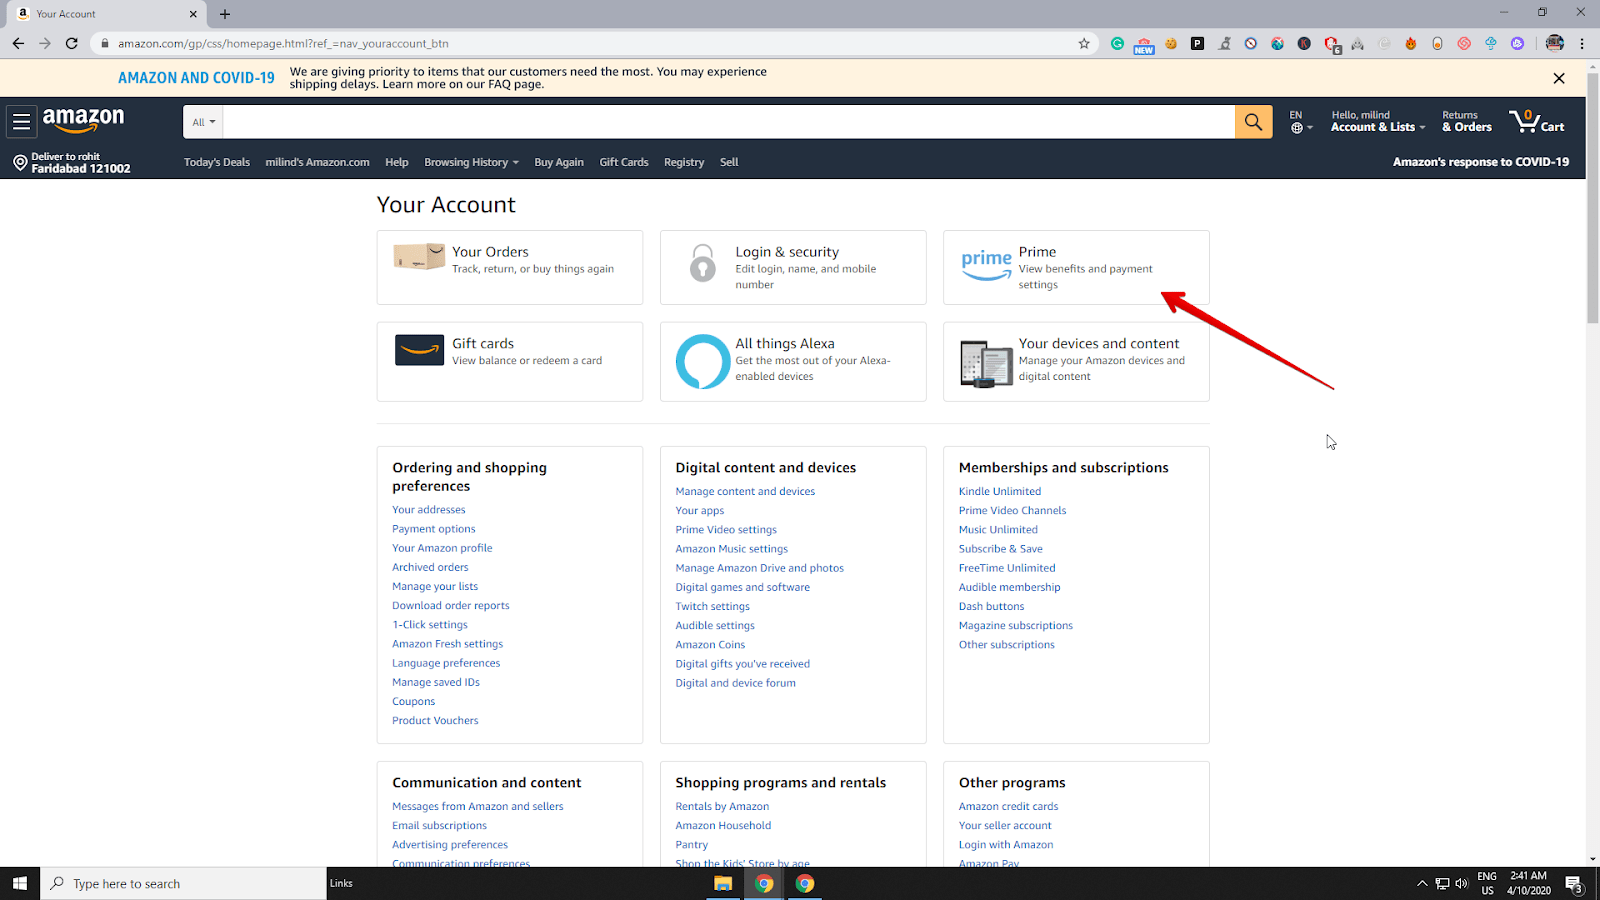
Task: Open 1-Click settings link
Action: (430, 625)
